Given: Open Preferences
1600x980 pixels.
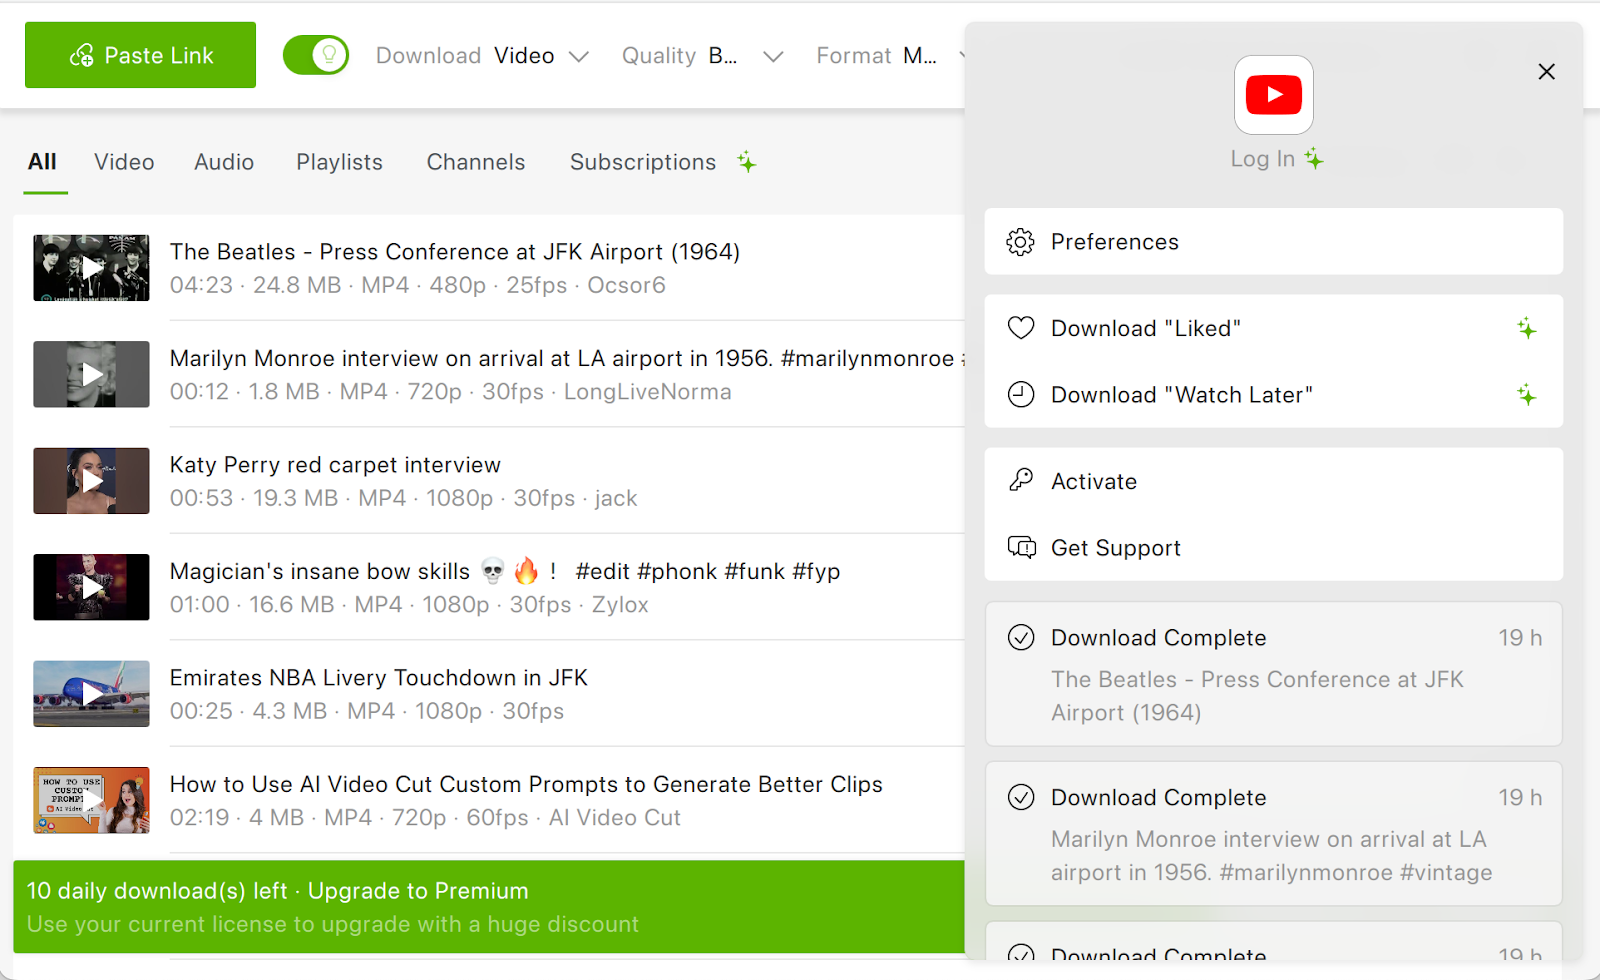Looking at the screenshot, I should click(1273, 242).
